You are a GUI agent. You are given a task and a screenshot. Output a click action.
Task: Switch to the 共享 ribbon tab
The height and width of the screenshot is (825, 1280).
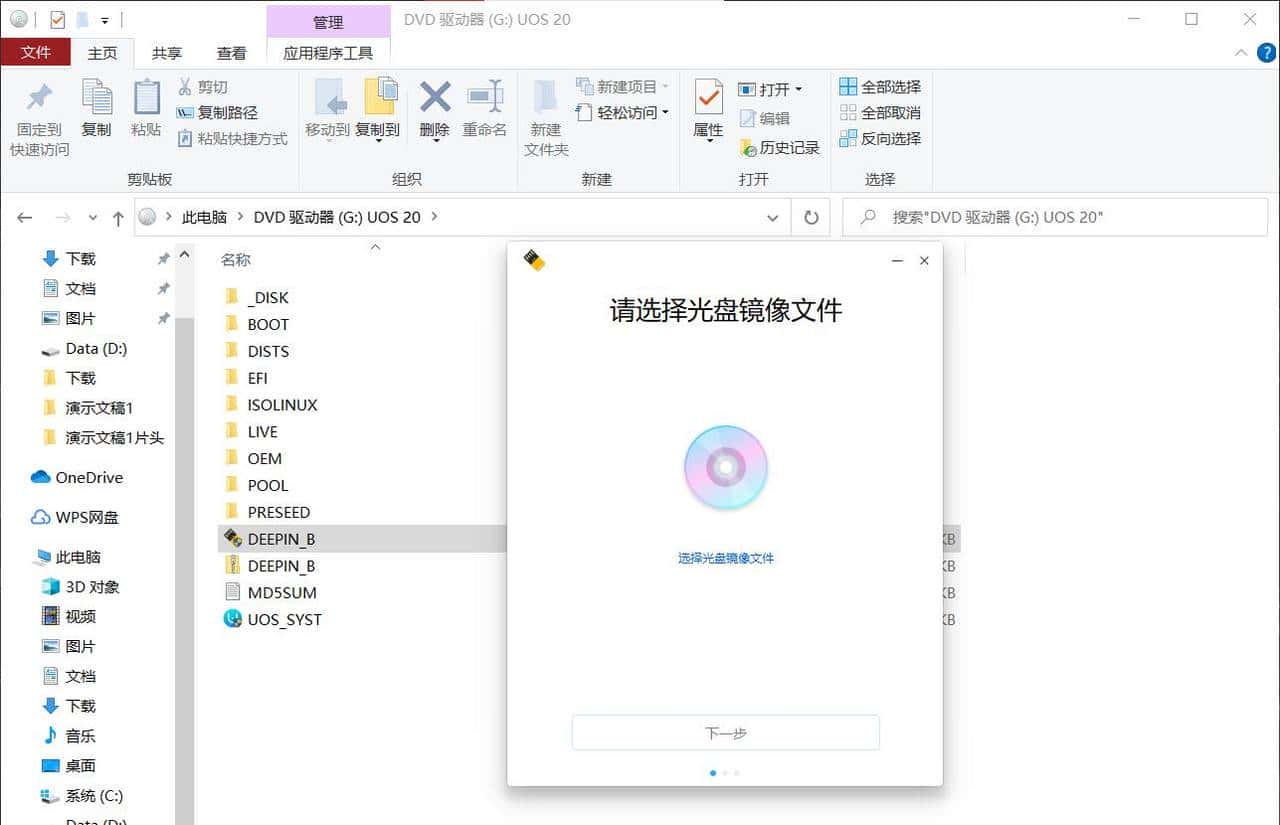[167, 53]
